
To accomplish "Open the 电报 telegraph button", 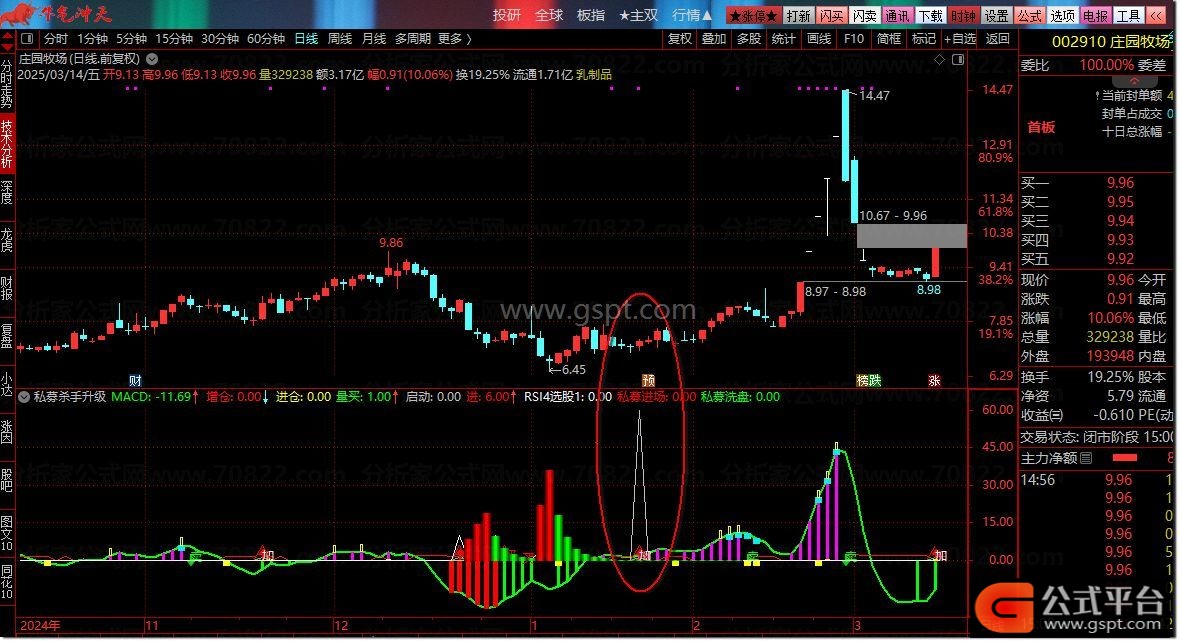I will tap(1096, 16).
